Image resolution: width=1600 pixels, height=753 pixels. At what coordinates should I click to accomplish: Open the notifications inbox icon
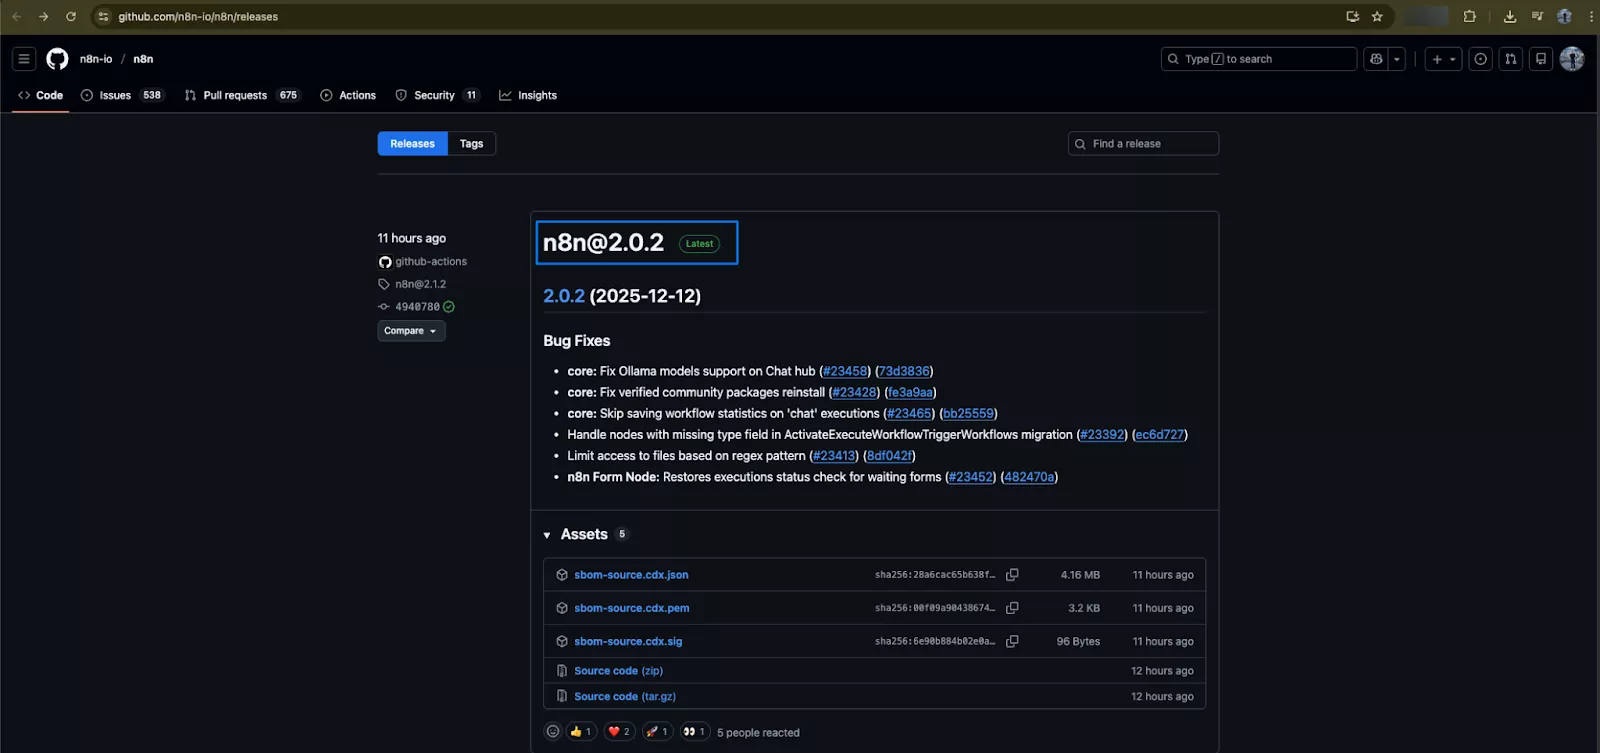(x=1541, y=59)
